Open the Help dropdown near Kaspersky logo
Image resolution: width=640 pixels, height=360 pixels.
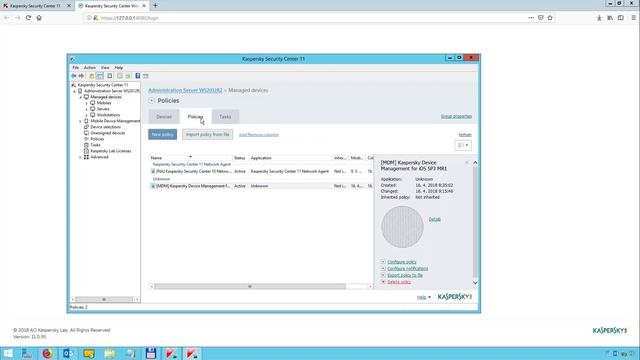tap(424, 297)
